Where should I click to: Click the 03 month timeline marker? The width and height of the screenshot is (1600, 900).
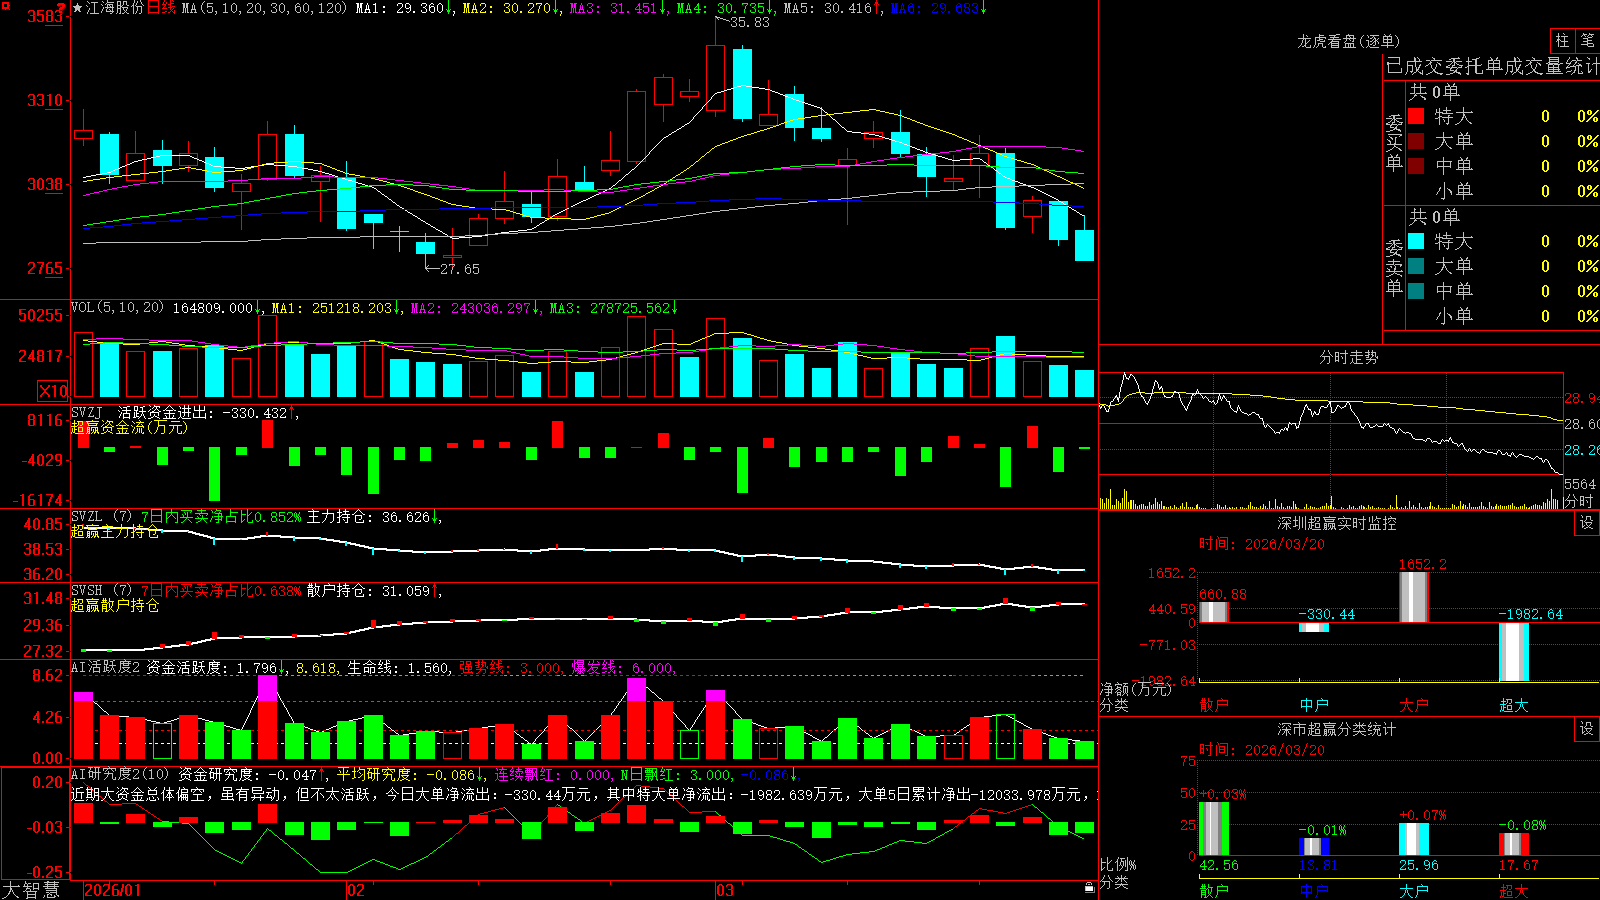(x=725, y=890)
